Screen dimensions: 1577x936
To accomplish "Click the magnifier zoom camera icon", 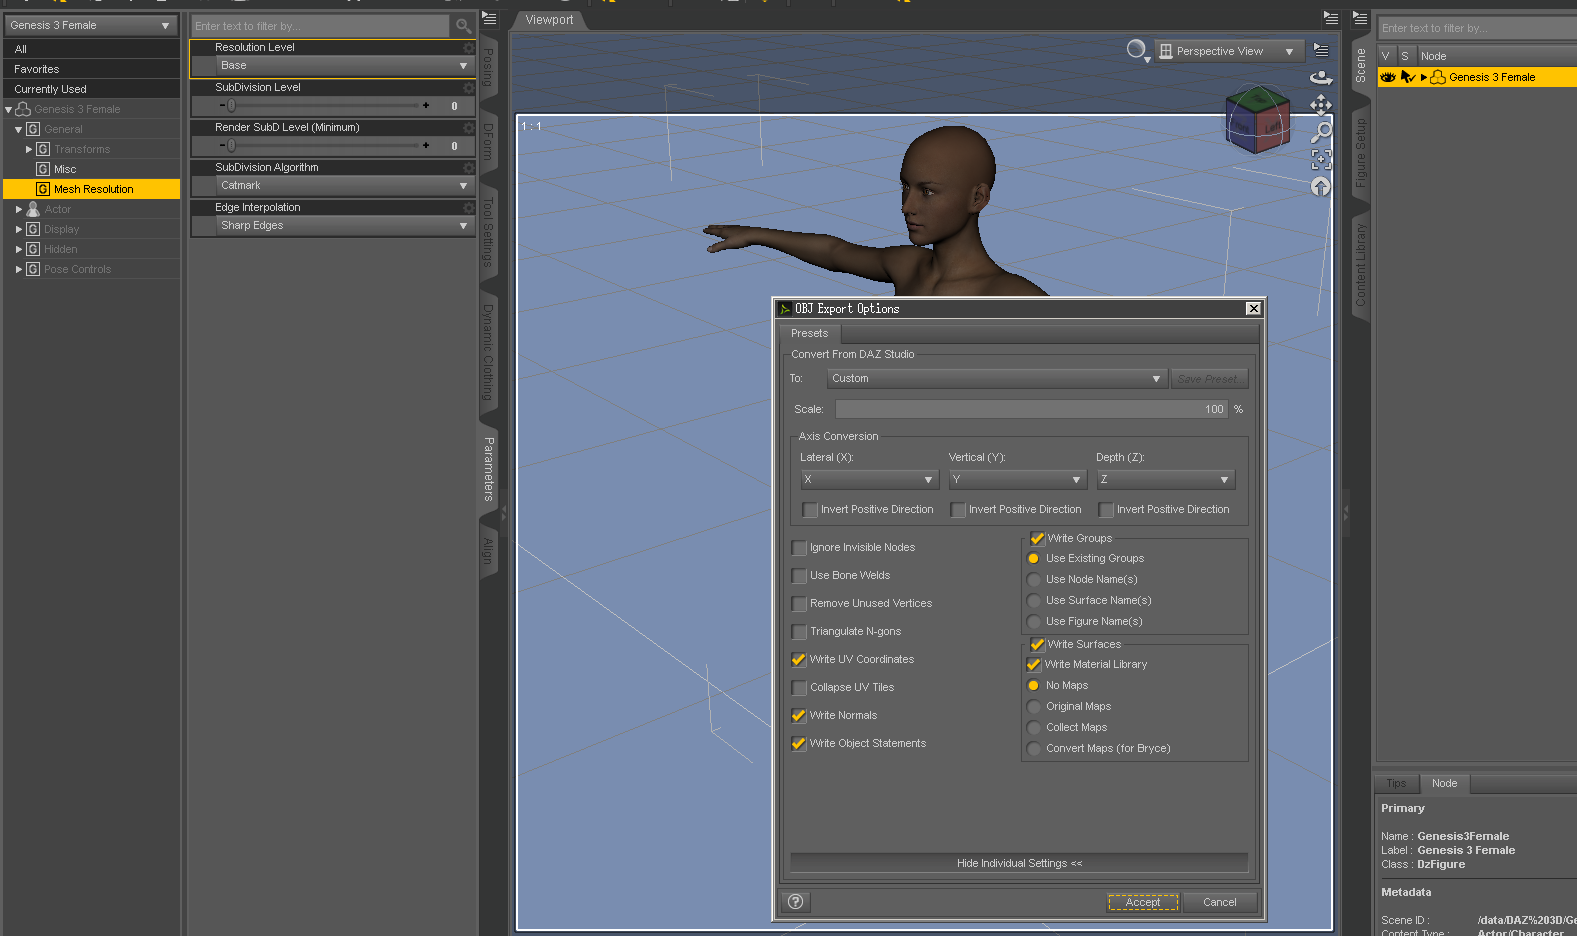I will pos(1321,132).
